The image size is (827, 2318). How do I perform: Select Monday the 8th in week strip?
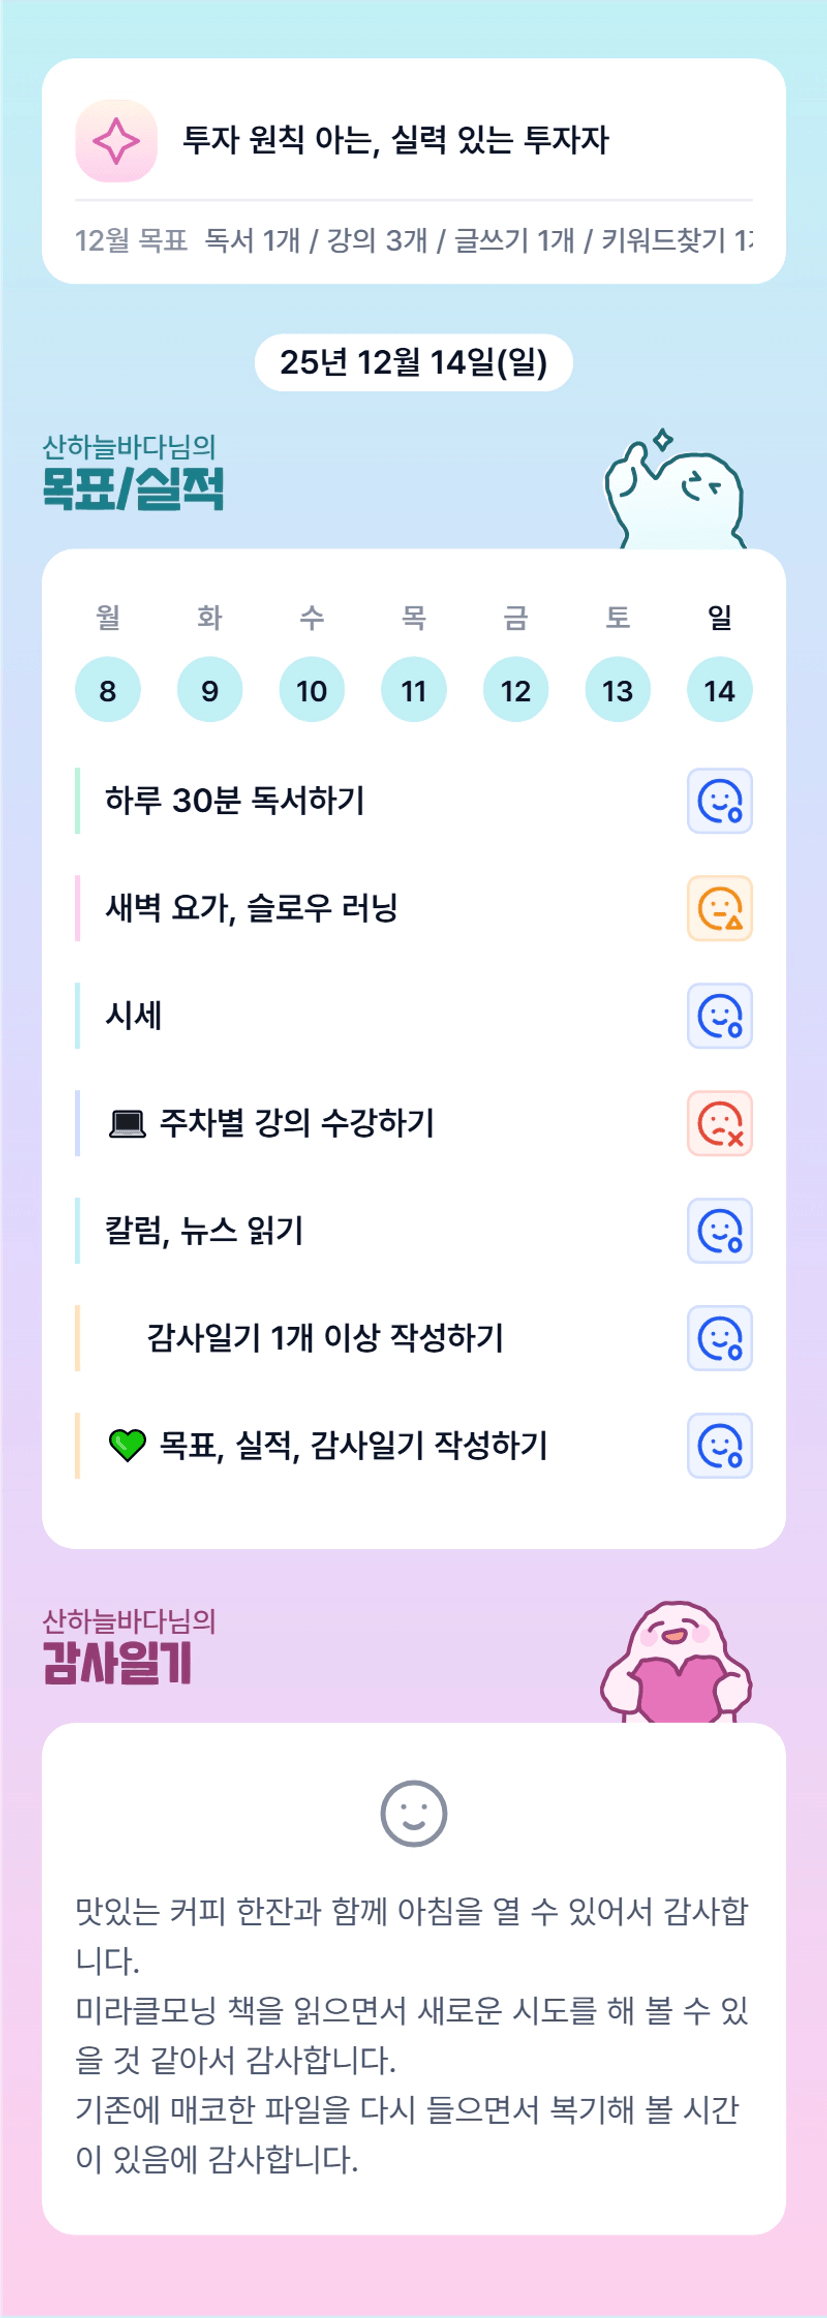point(108,690)
